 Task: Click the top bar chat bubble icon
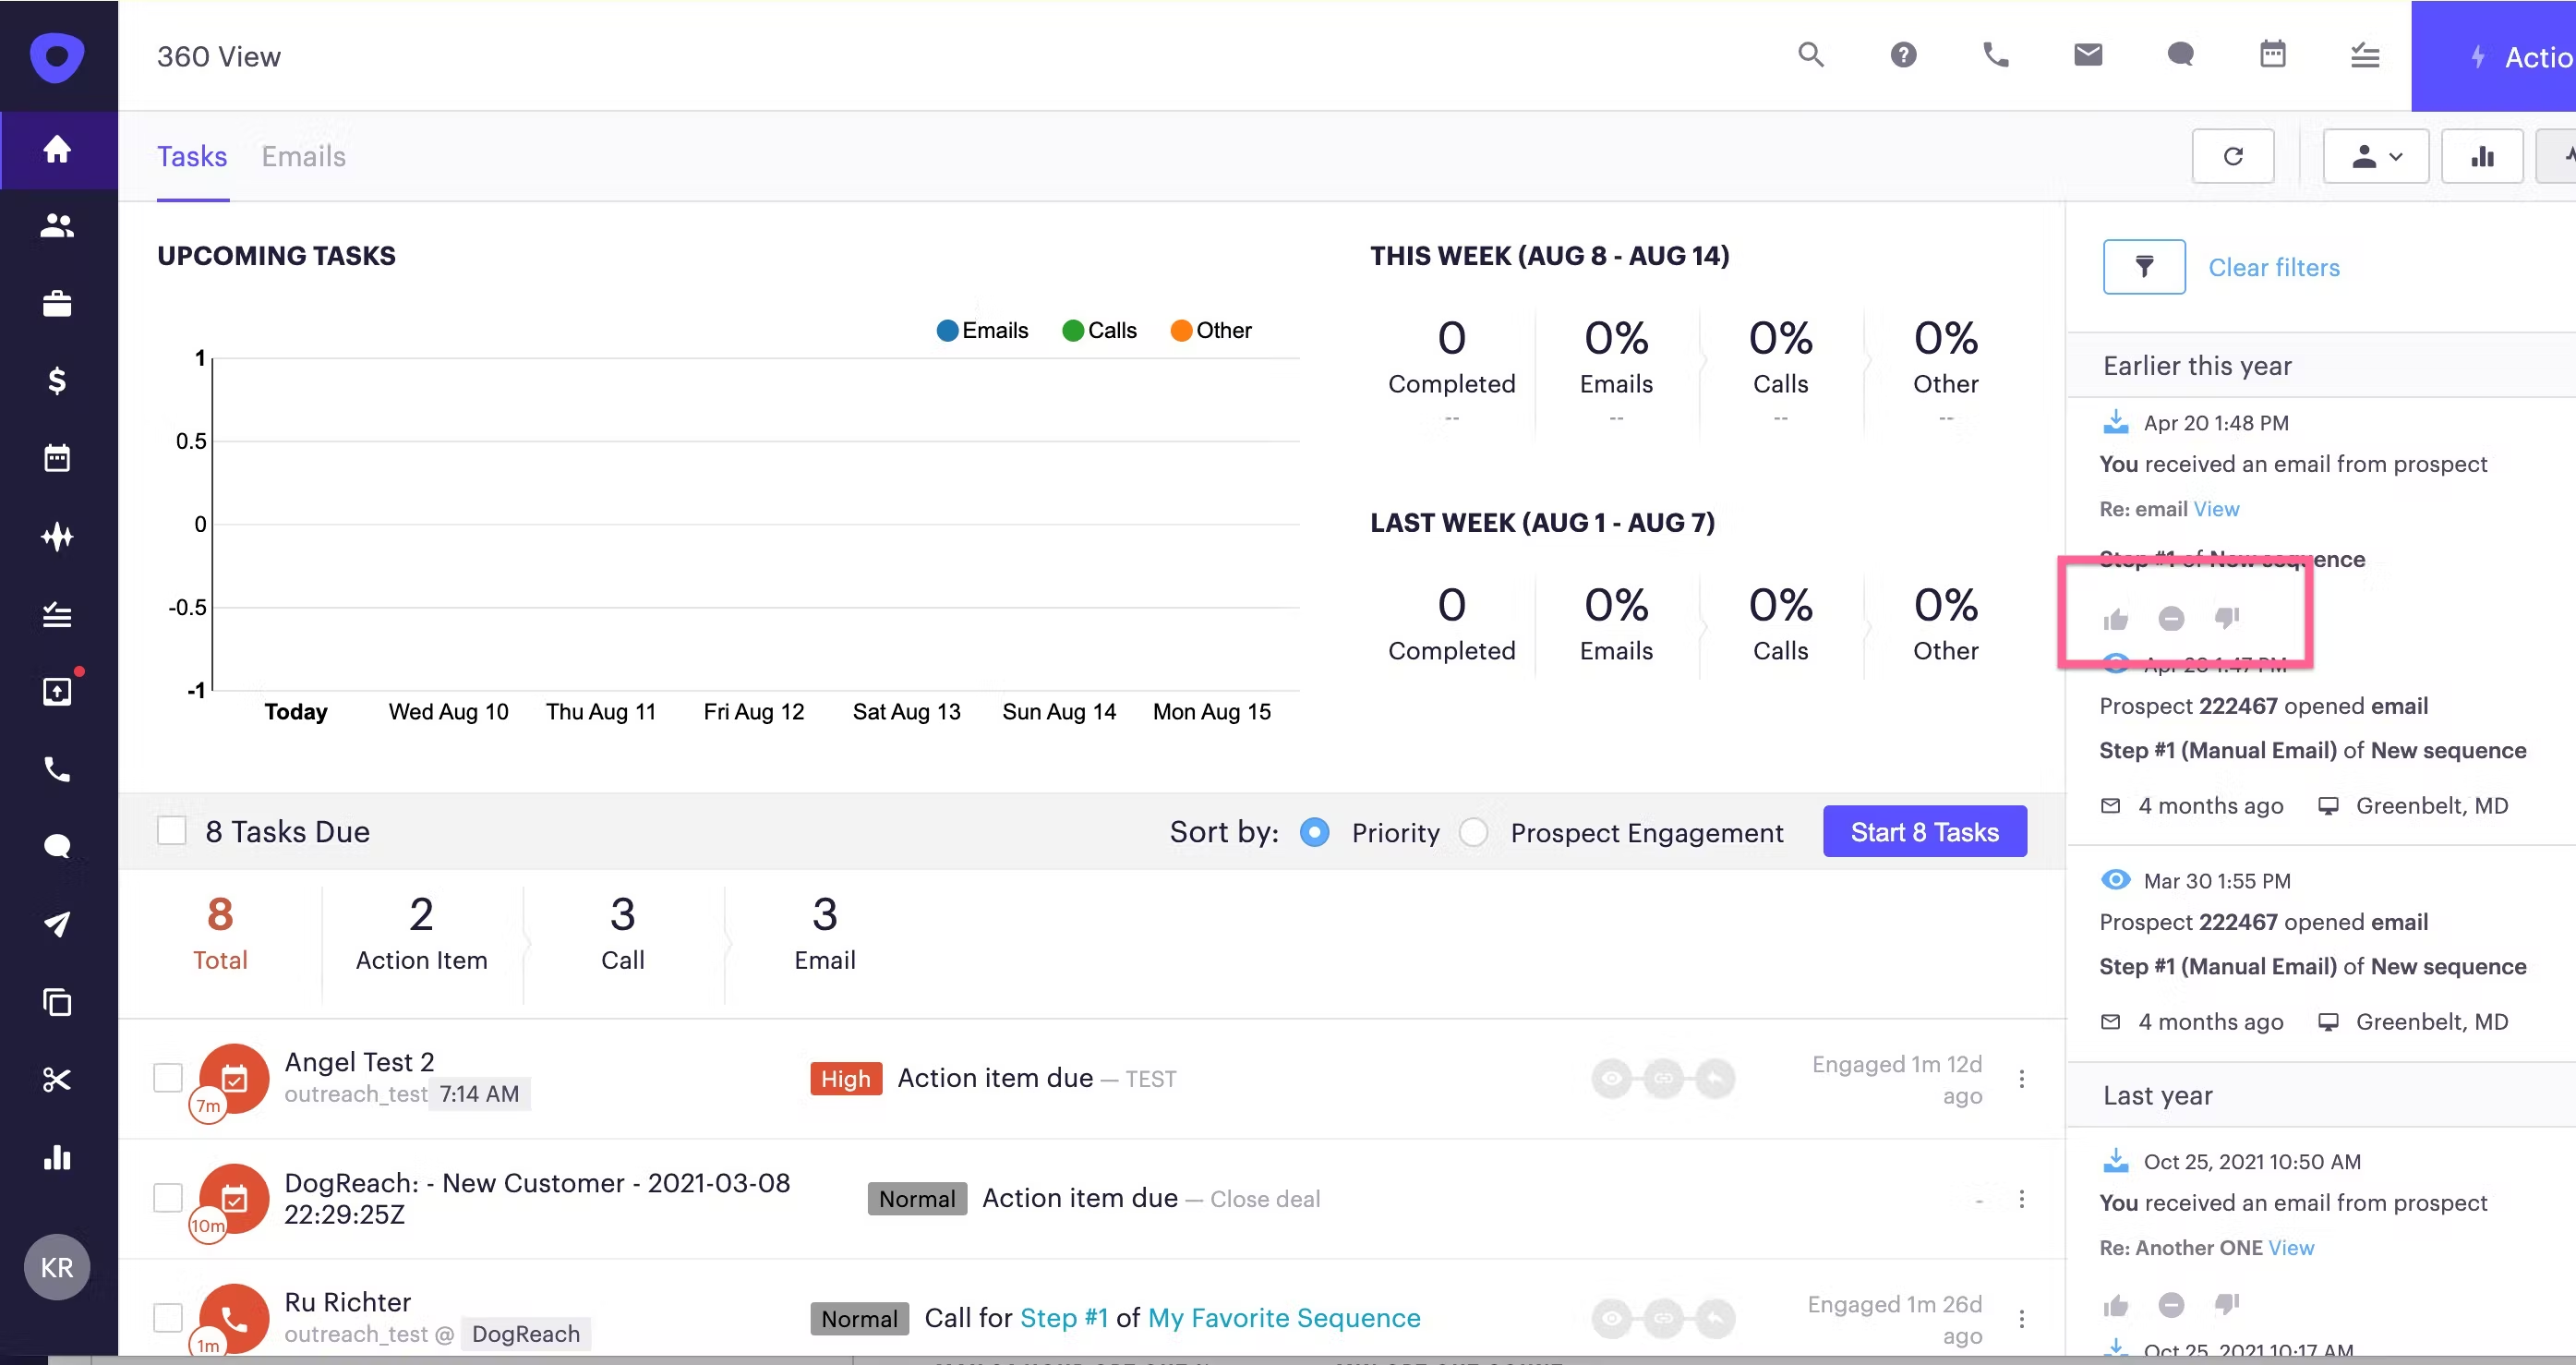[x=2180, y=55]
